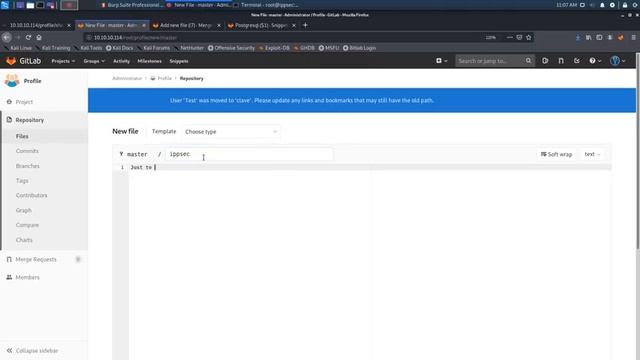Image resolution: width=640 pixels, height=360 pixels.
Task: Reload the current page
Action: pyautogui.click(x=28, y=38)
